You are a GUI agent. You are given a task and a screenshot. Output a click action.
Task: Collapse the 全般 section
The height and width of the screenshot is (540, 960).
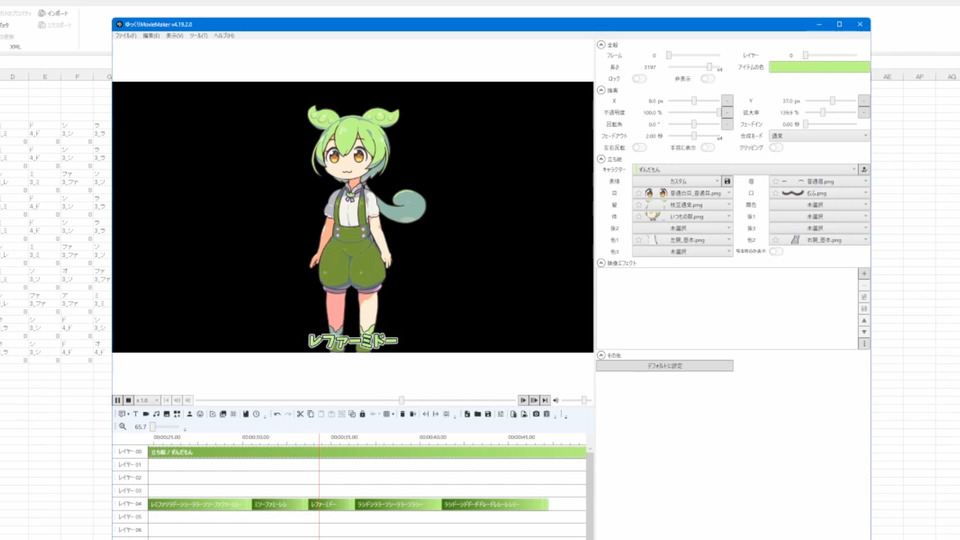601,45
